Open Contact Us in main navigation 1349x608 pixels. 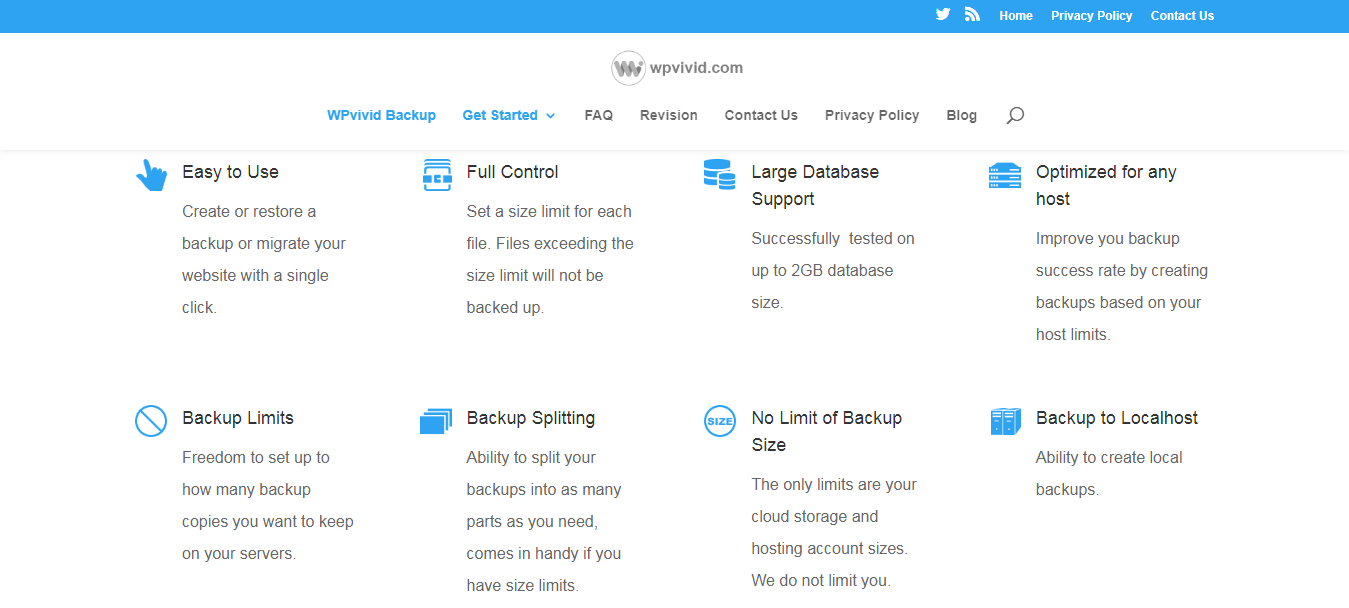(761, 115)
